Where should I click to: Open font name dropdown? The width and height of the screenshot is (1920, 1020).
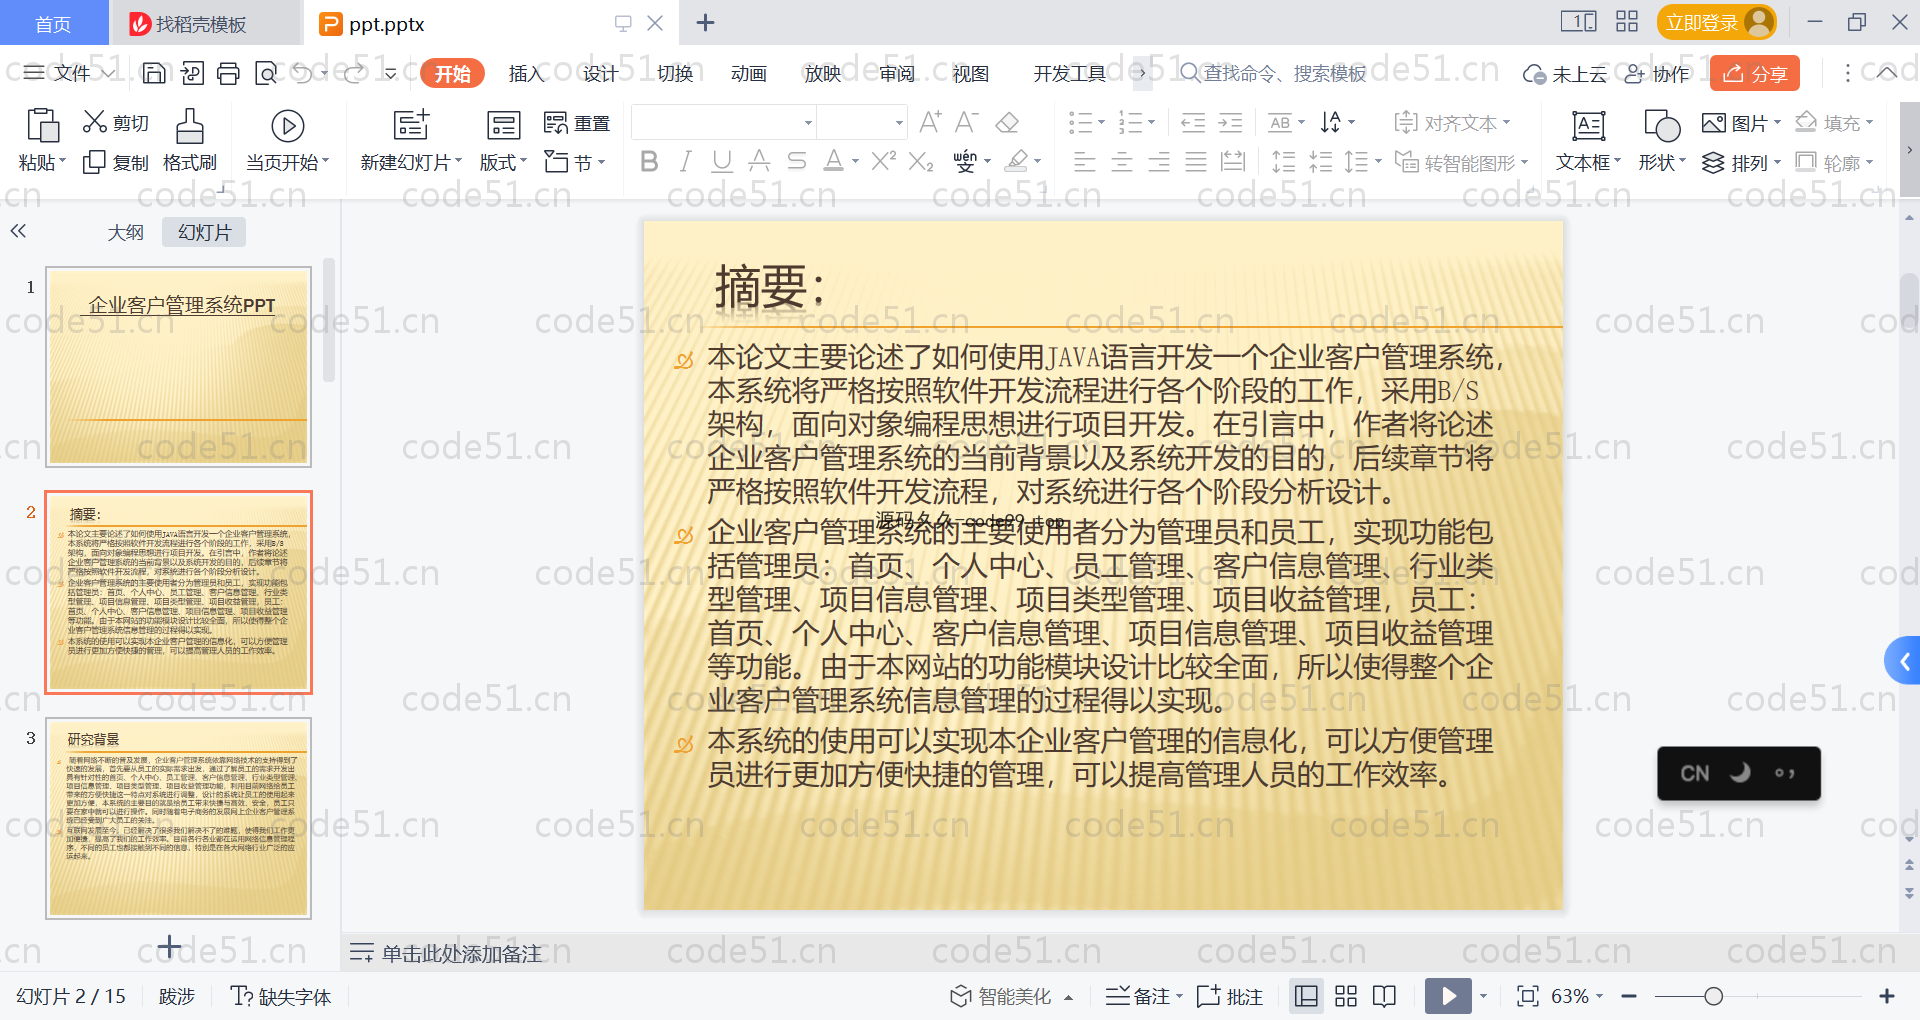(x=808, y=123)
